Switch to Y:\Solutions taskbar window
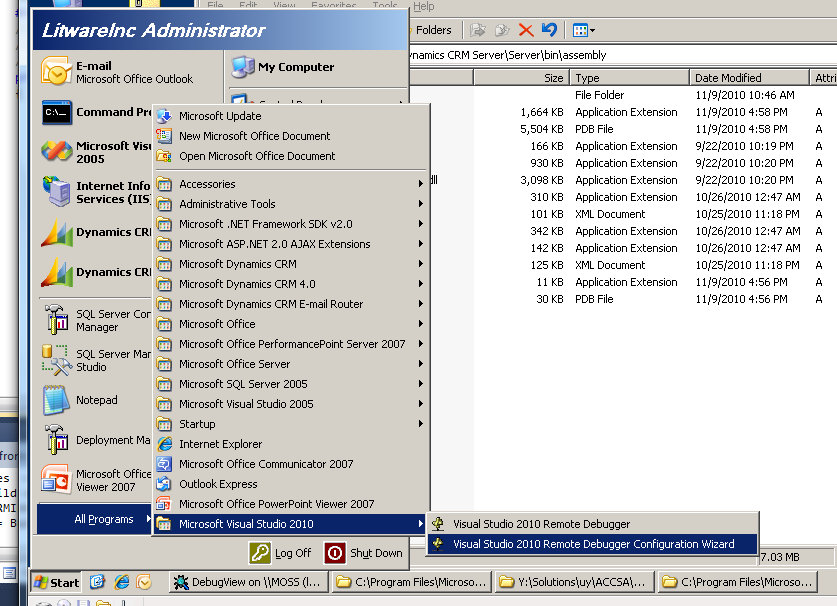Image resolution: width=837 pixels, height=606 pixels. 574,582
